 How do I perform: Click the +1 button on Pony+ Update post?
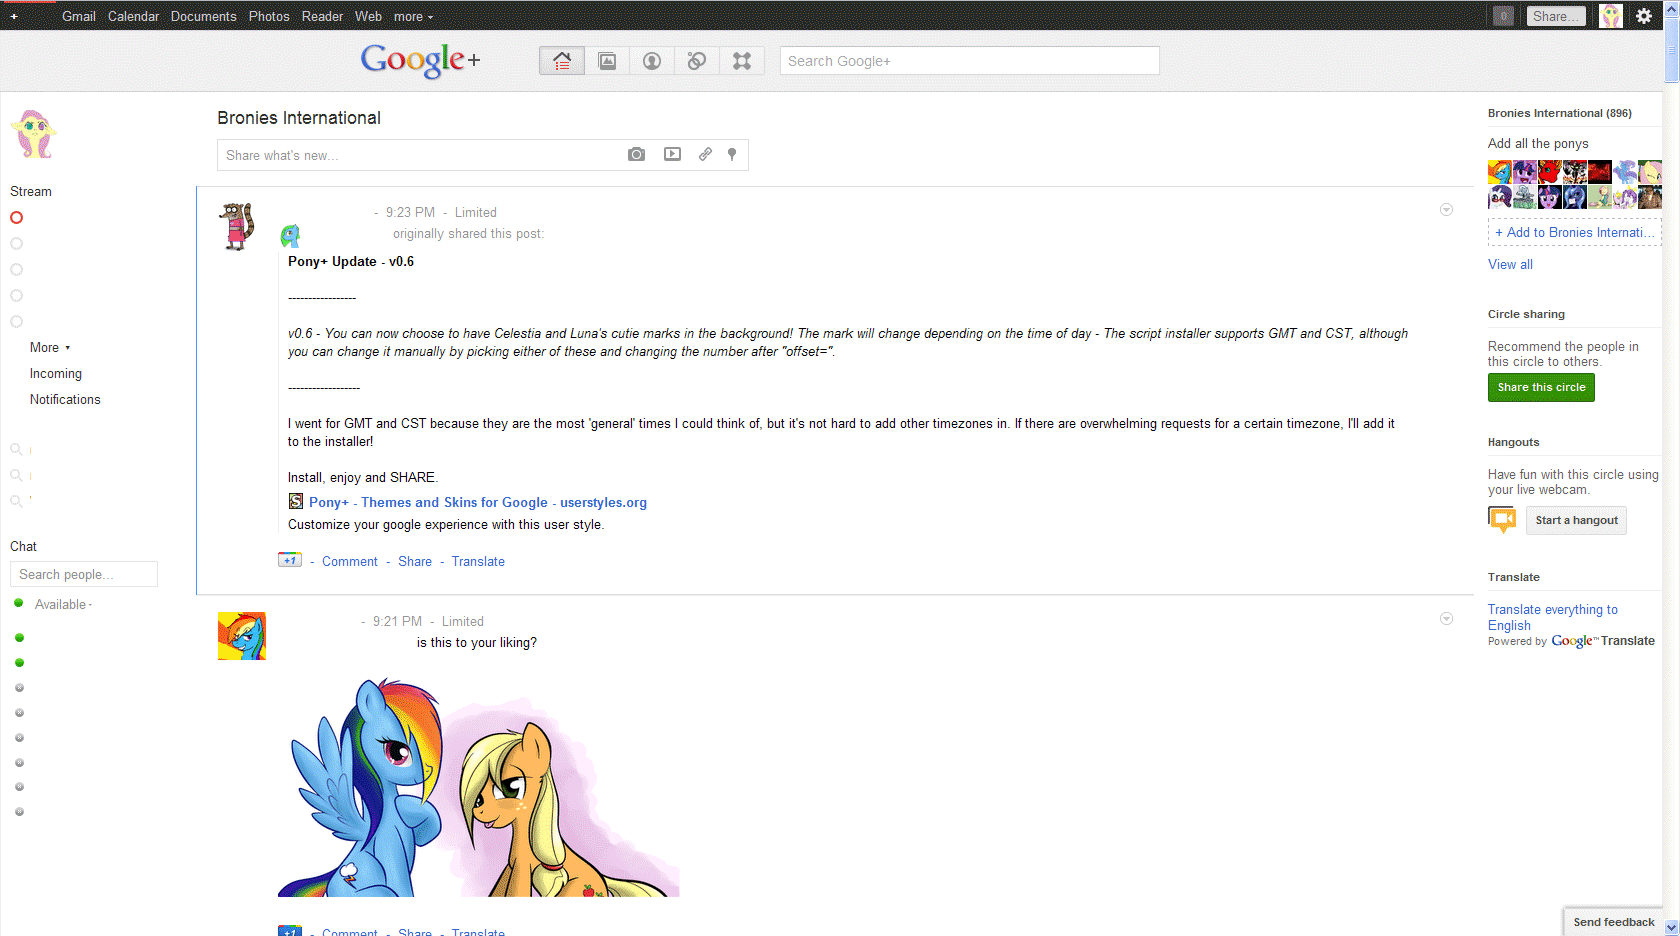289,560
